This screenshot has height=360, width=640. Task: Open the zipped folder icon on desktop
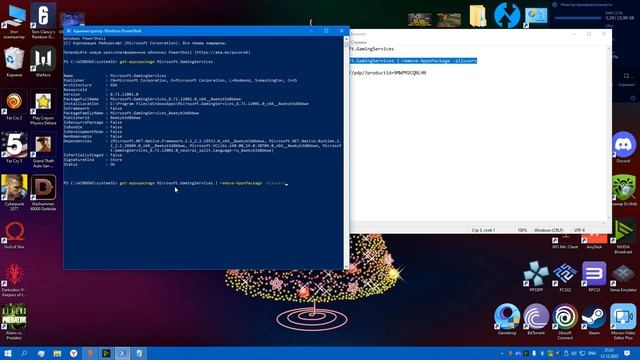(x=478, y=16)
